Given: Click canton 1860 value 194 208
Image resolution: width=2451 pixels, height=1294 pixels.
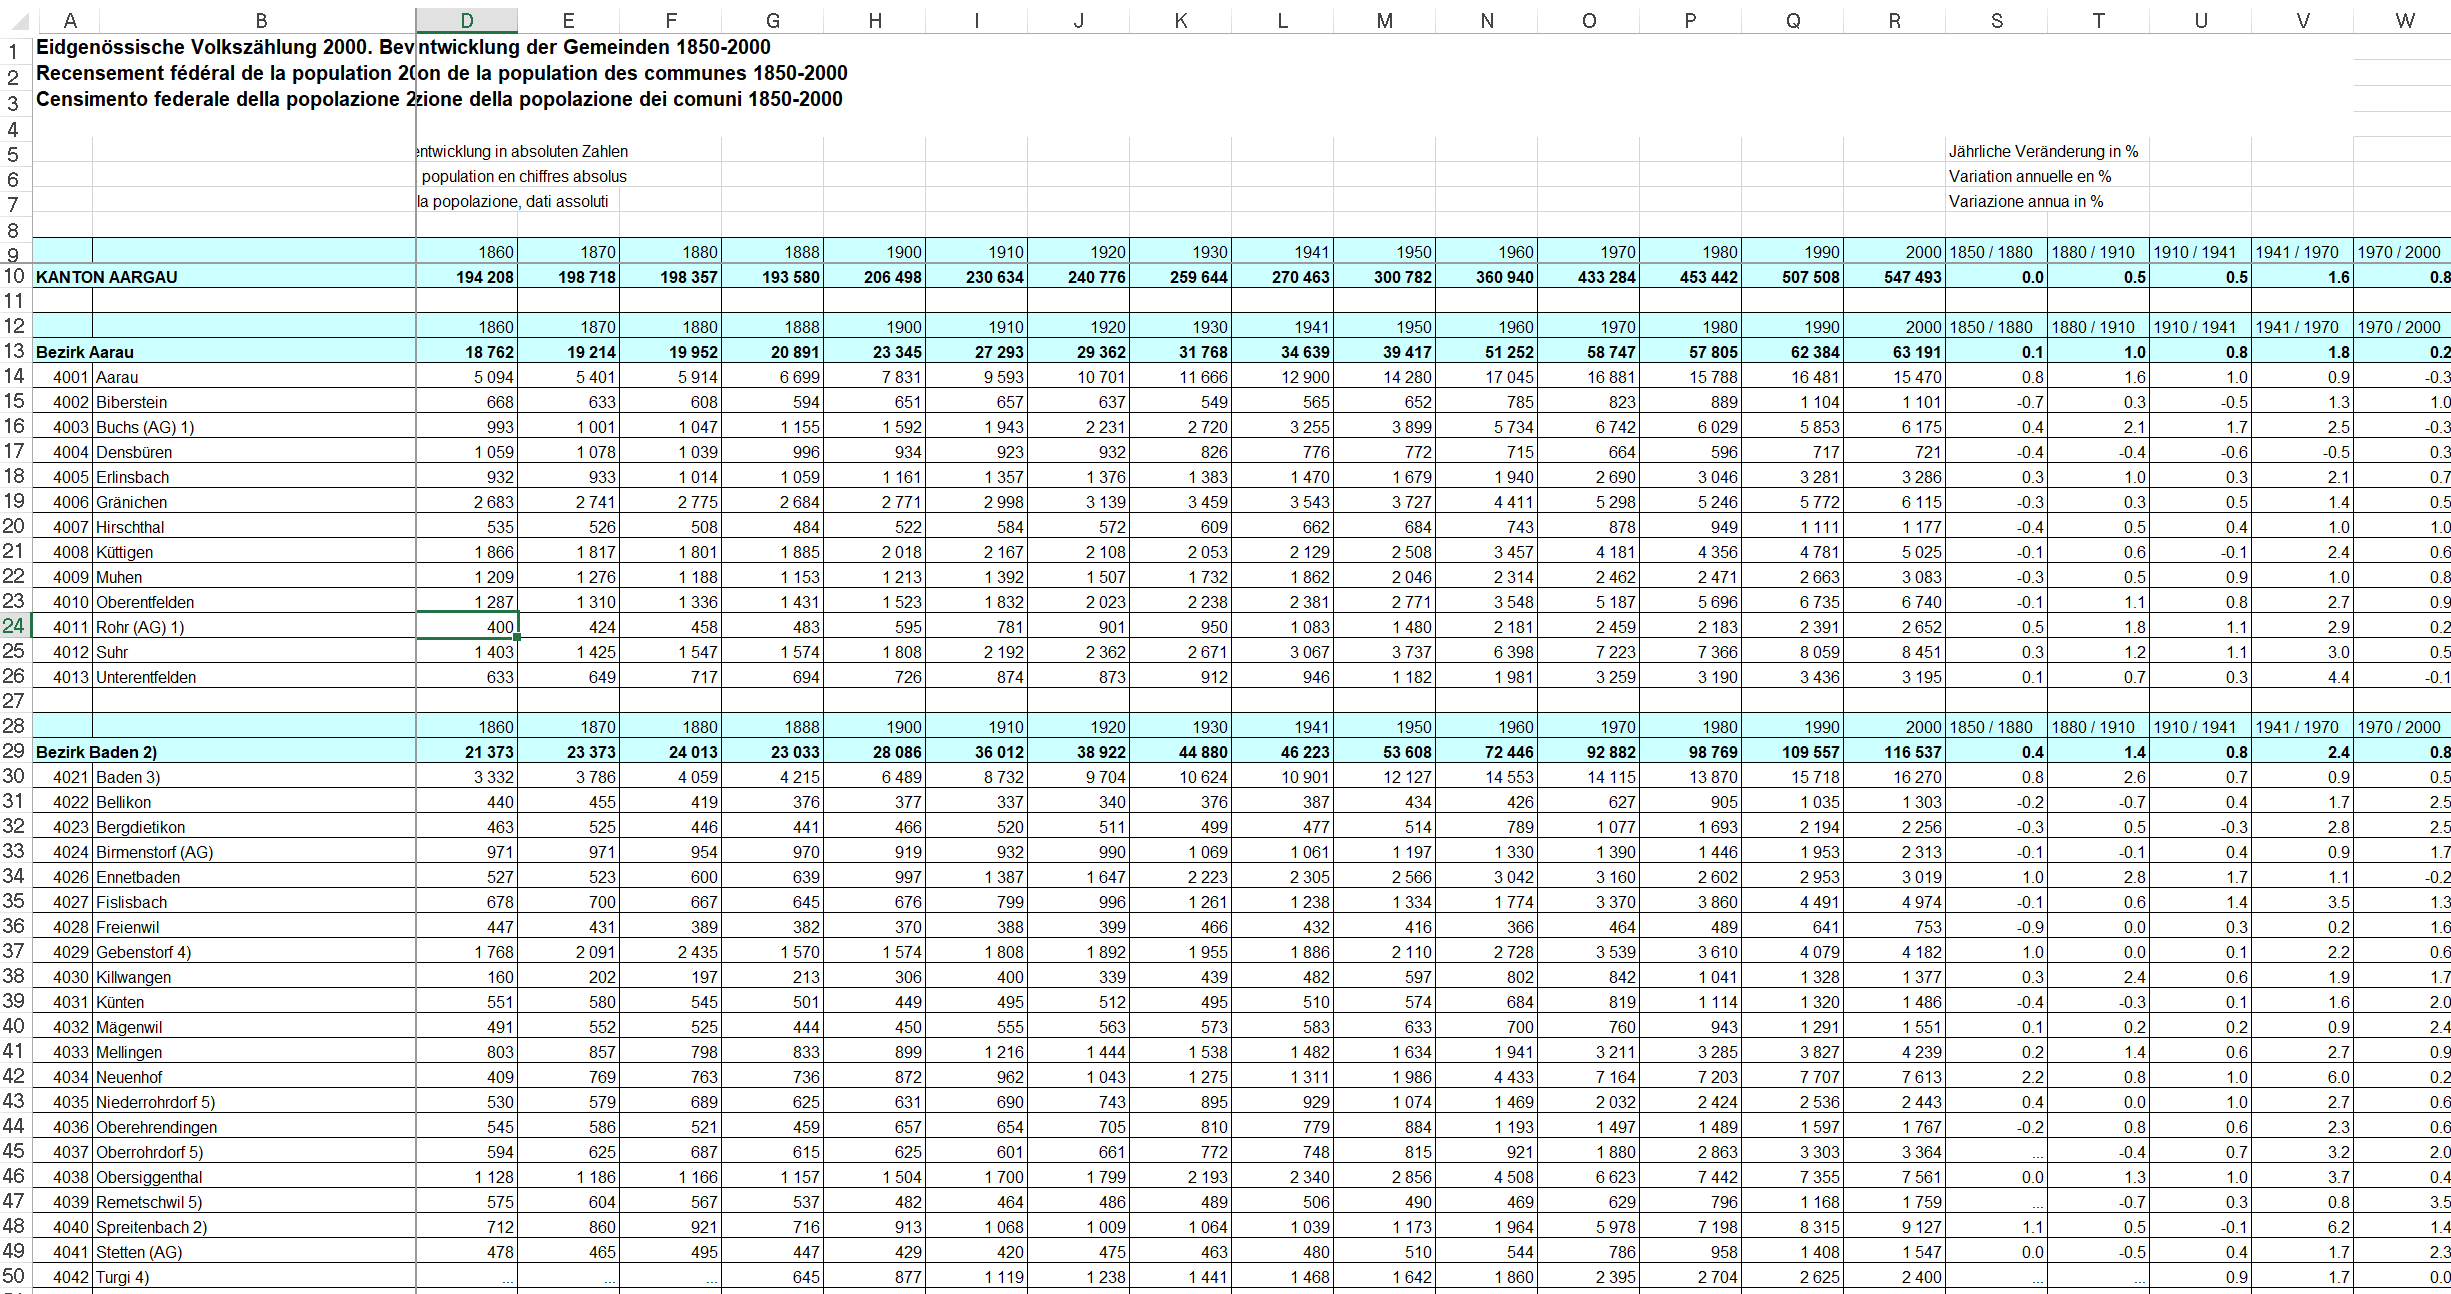Looking at the screenshot, I should tap(467, 277).
